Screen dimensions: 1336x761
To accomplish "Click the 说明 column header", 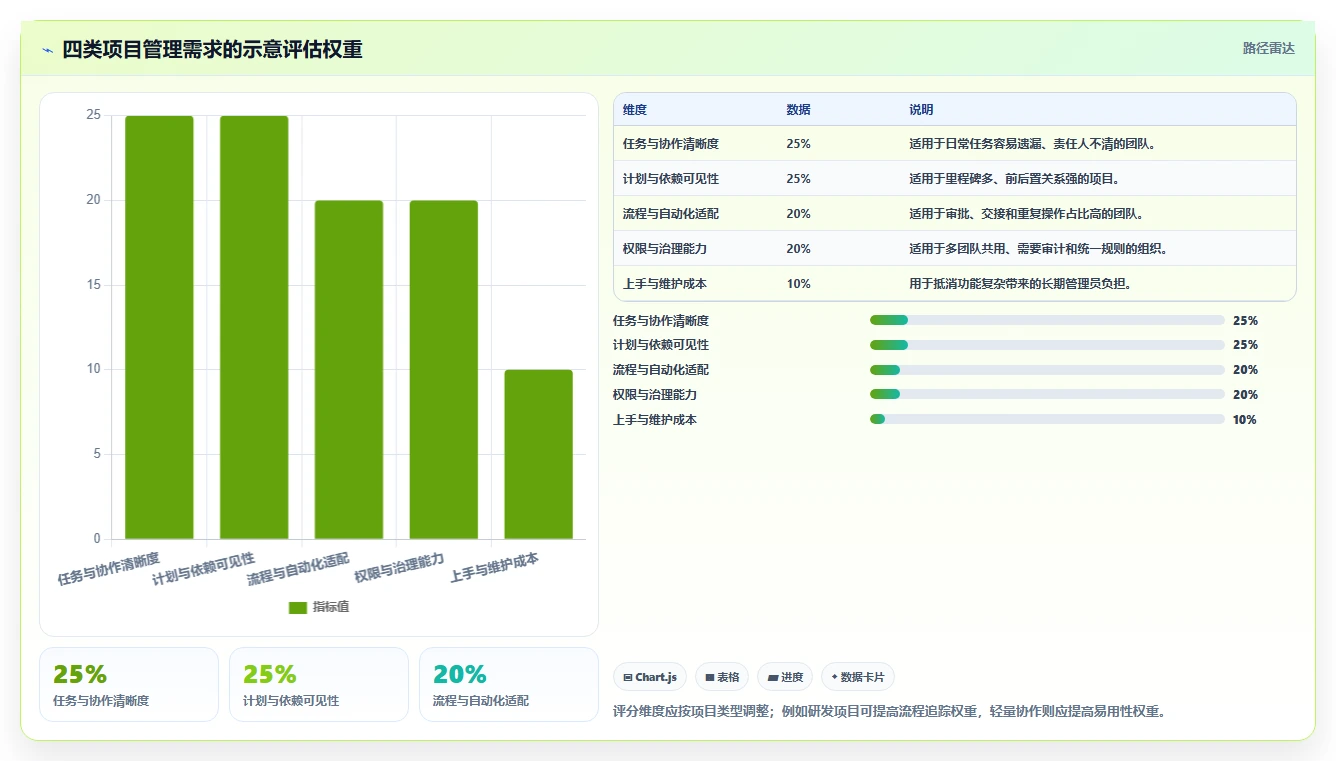I will [921, 110].
